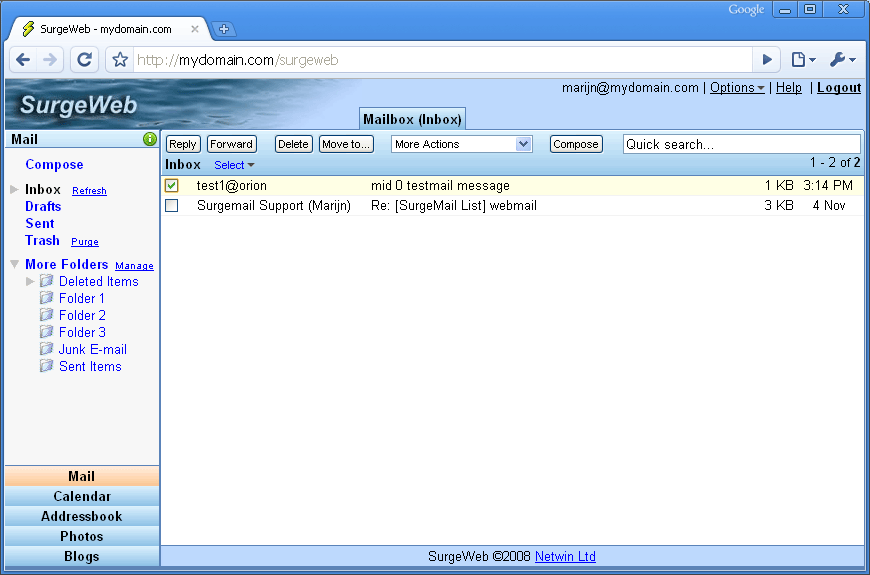The image size is (870, 575).
Task: Open the Addressbook section
Action: [x=82, y=516]
